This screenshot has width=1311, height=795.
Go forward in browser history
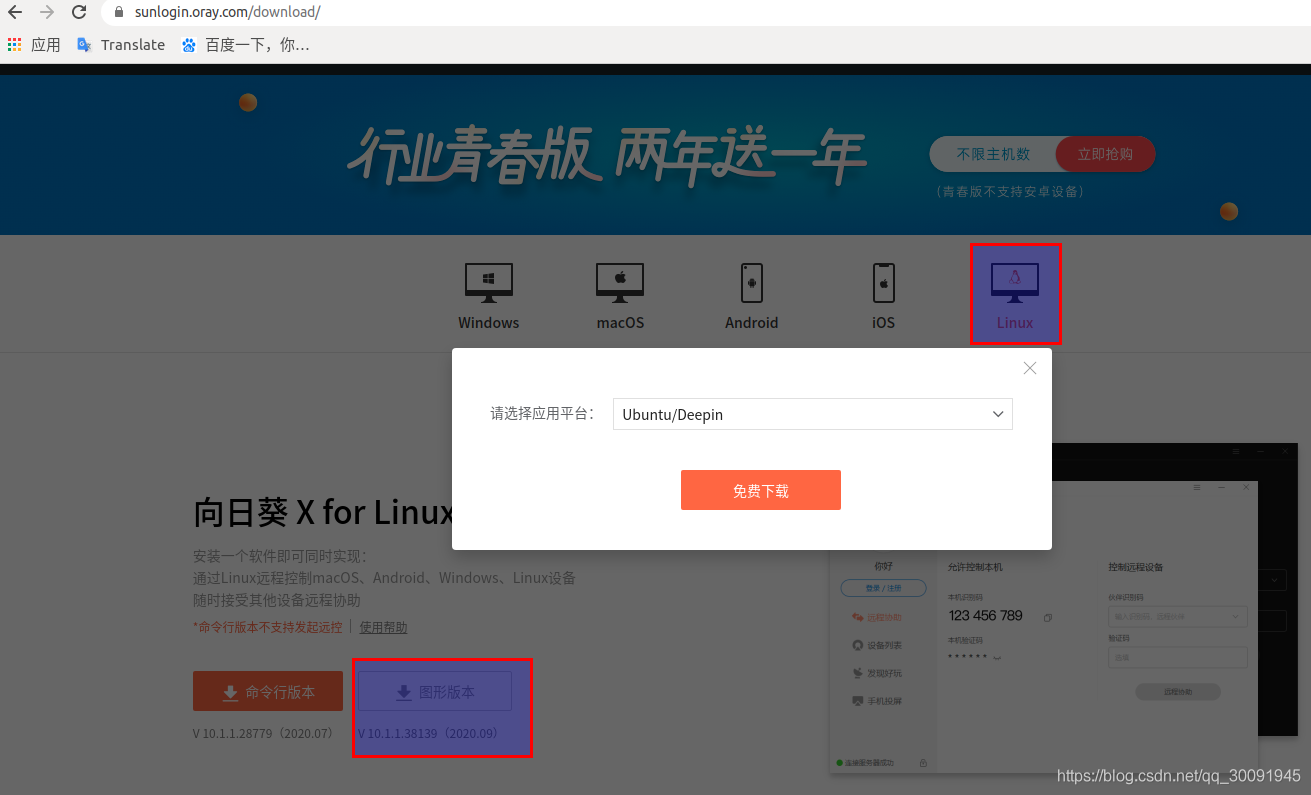coord(47,13)
